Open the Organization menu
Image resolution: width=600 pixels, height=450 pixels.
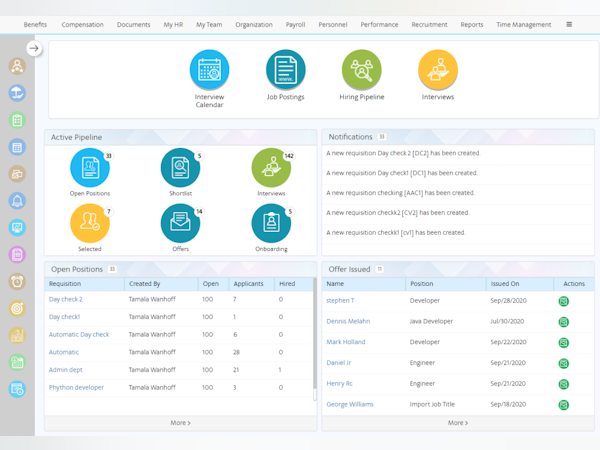tap(254, 24)
